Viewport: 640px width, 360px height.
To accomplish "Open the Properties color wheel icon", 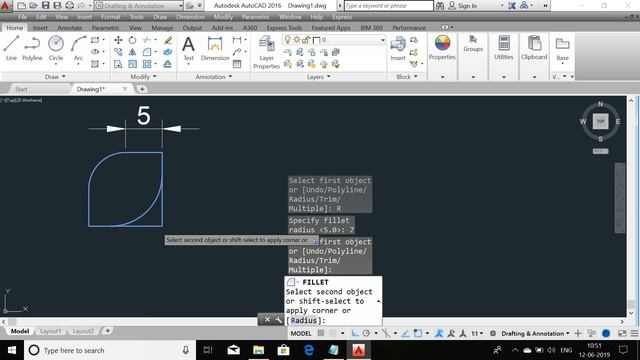I will (442, 43).
